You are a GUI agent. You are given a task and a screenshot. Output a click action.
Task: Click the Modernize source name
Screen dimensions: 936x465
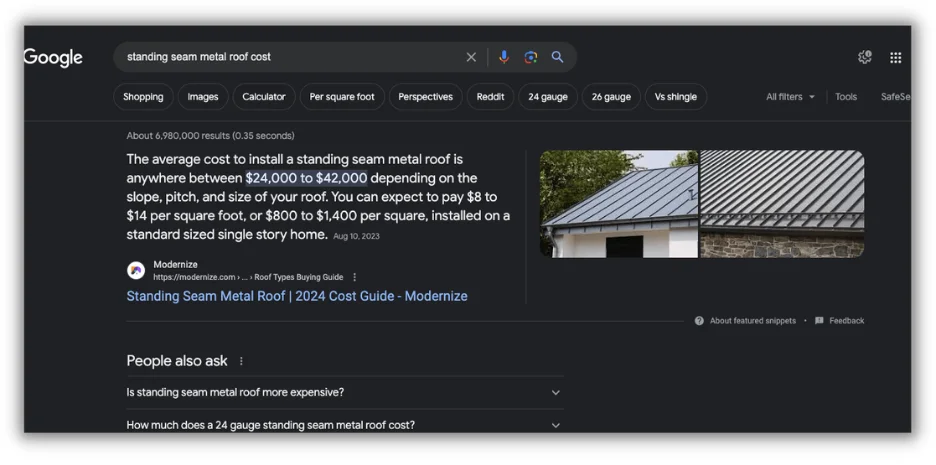(176, 264)
